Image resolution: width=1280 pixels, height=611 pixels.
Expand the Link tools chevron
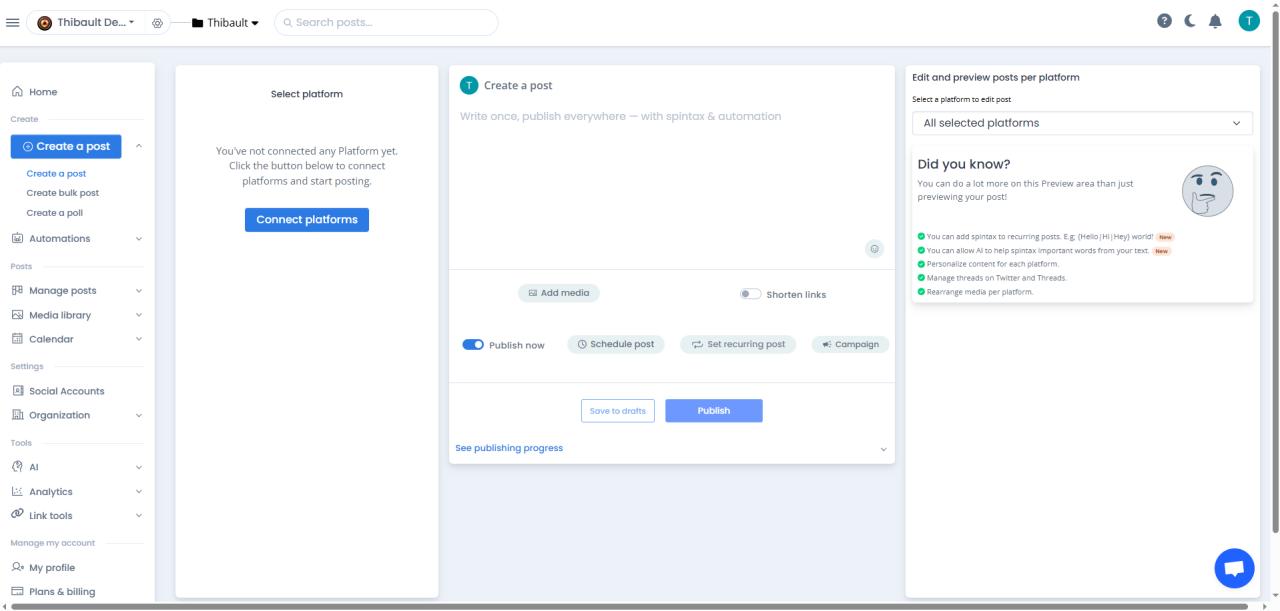pos(139,515)
